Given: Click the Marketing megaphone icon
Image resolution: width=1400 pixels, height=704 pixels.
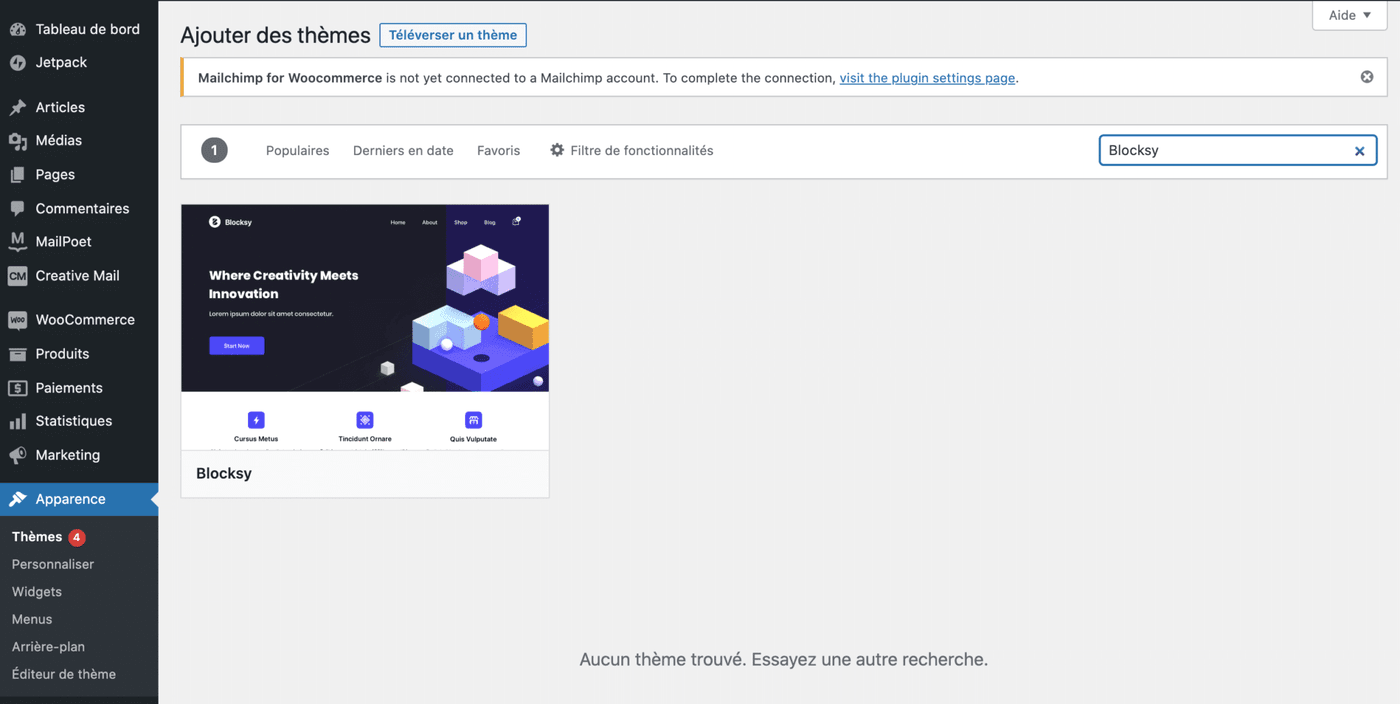Looking at the screenshot, I should pyautogui.click(x=17, y=455).
